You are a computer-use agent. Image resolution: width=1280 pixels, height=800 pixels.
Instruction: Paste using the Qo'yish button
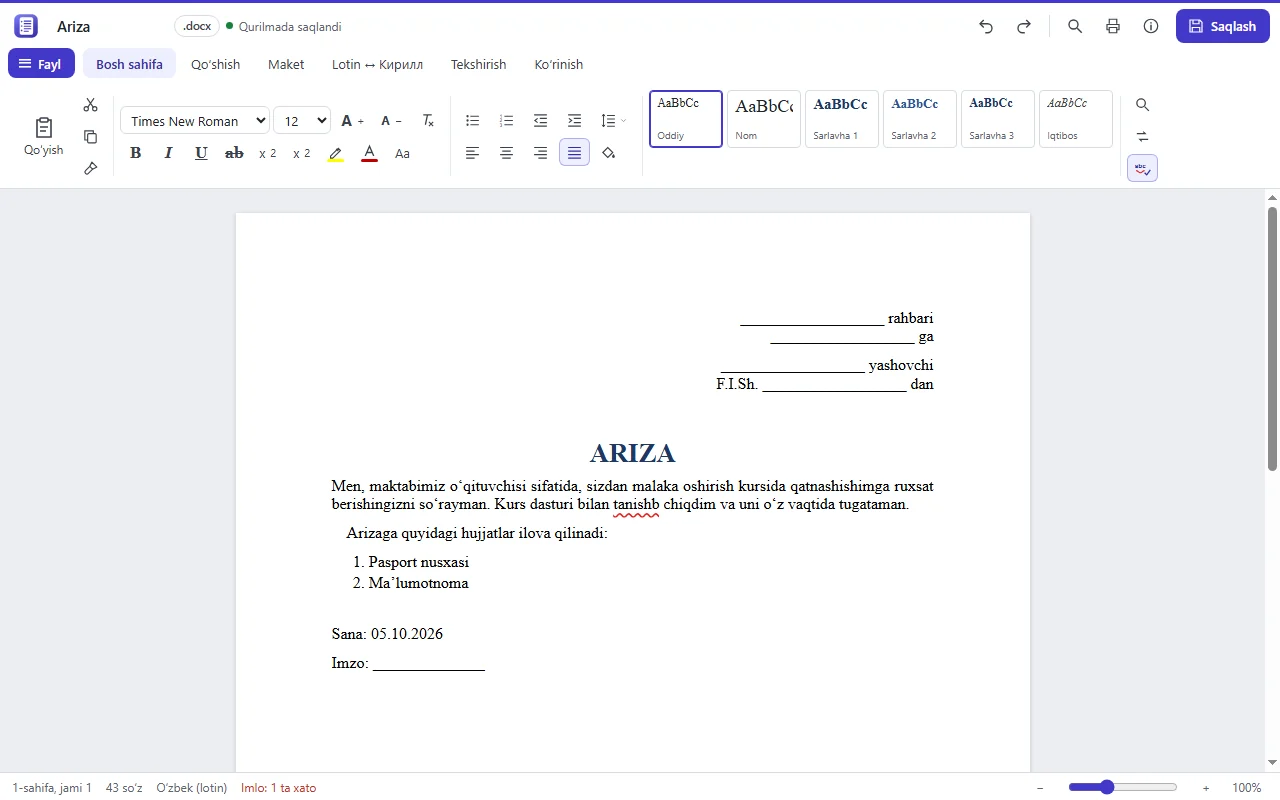point(44,137)
